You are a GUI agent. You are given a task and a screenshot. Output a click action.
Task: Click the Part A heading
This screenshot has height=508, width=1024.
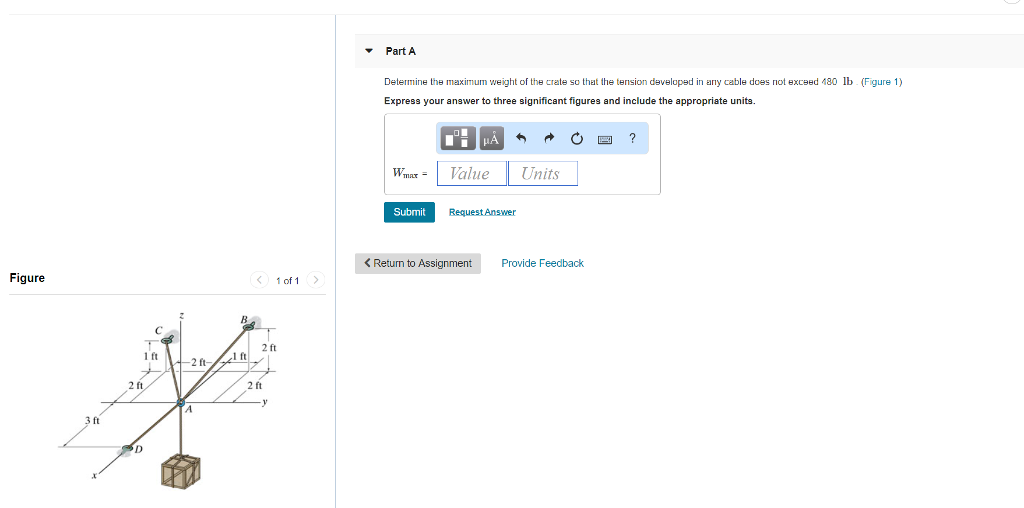click(400, 51)
